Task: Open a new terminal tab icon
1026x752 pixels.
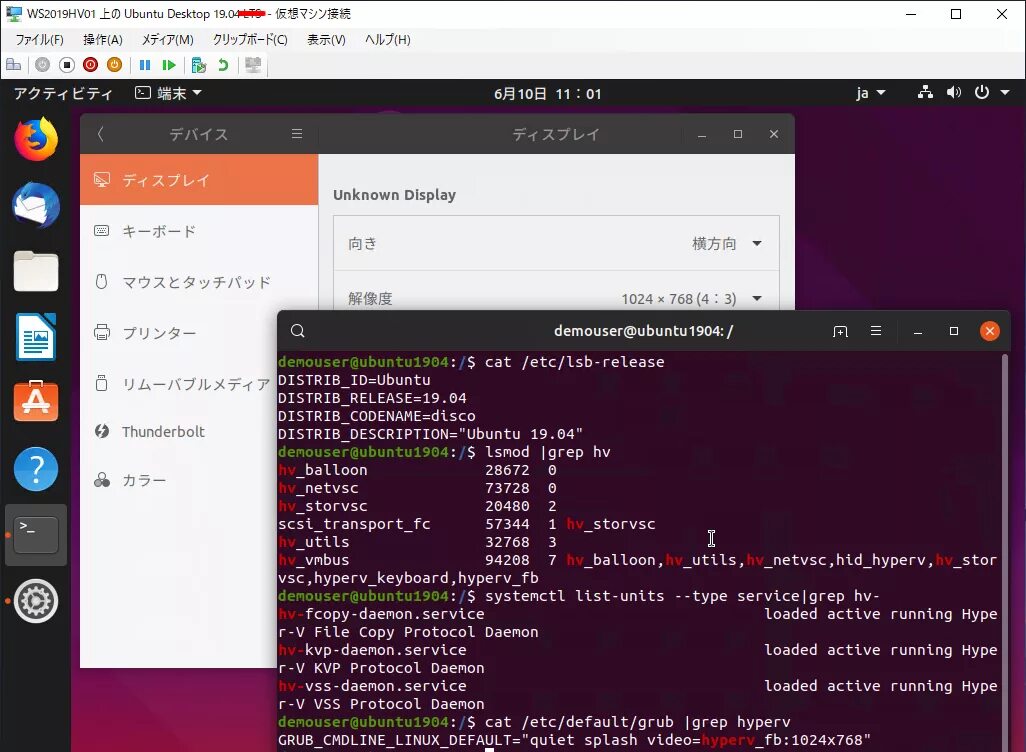Action: 840,331
